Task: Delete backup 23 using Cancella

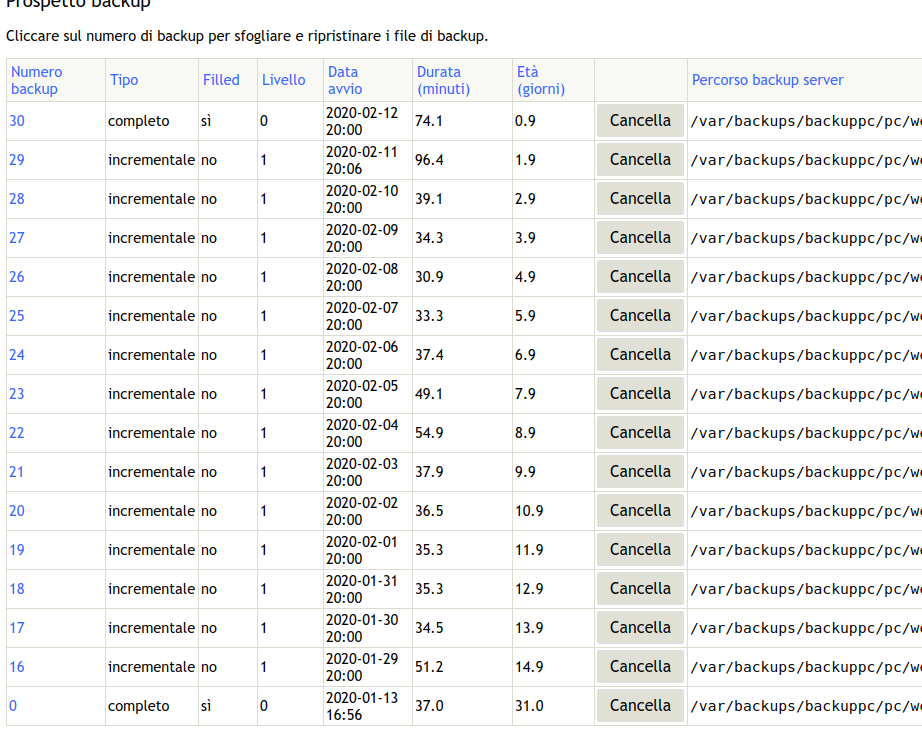Action: (640, 393)
